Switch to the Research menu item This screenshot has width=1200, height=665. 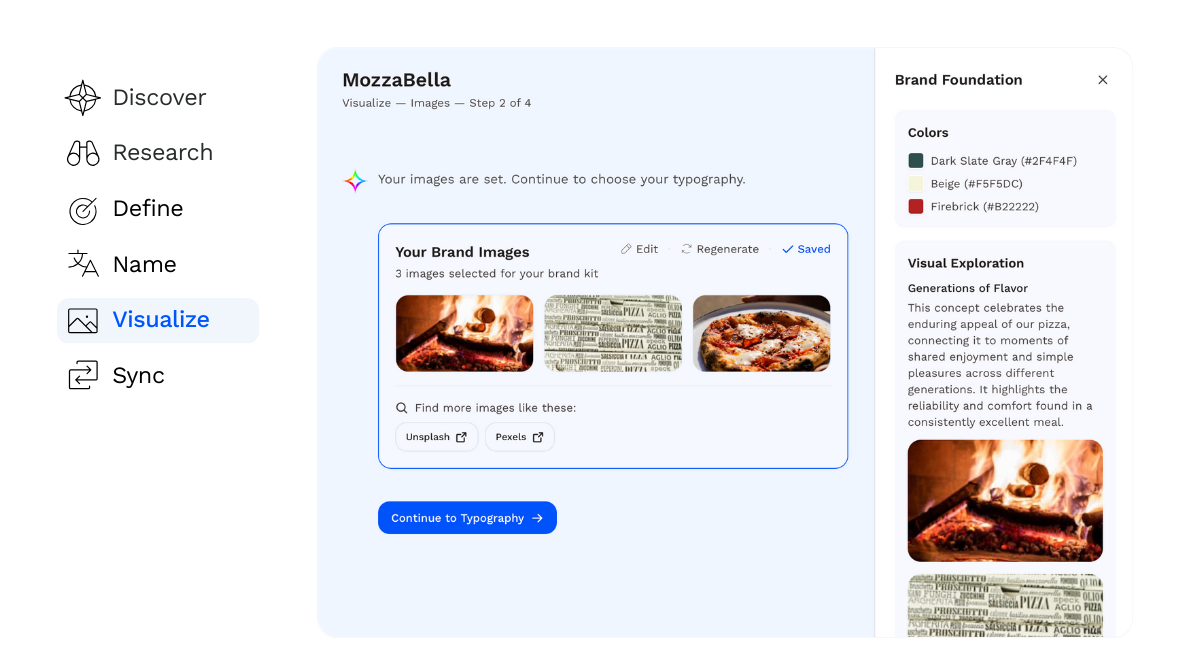[162, 153]
